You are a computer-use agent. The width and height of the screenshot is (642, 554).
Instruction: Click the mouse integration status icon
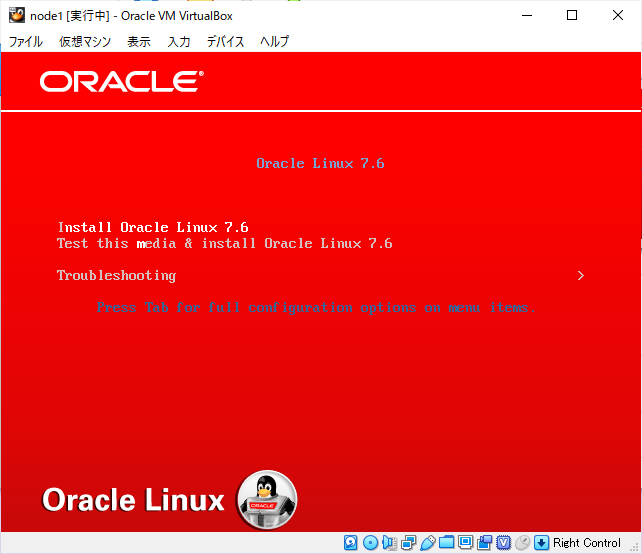coord(522,543)
